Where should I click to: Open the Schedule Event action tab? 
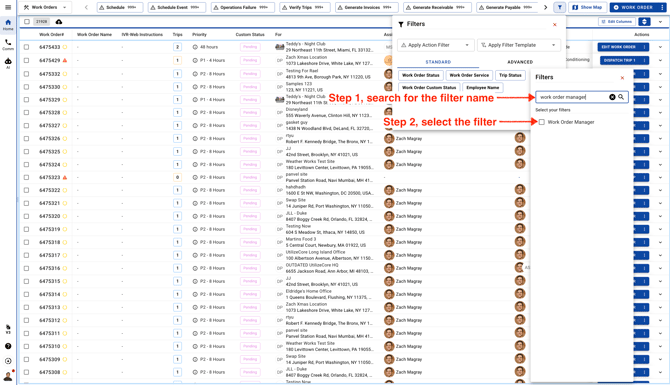tap(177, 7)
